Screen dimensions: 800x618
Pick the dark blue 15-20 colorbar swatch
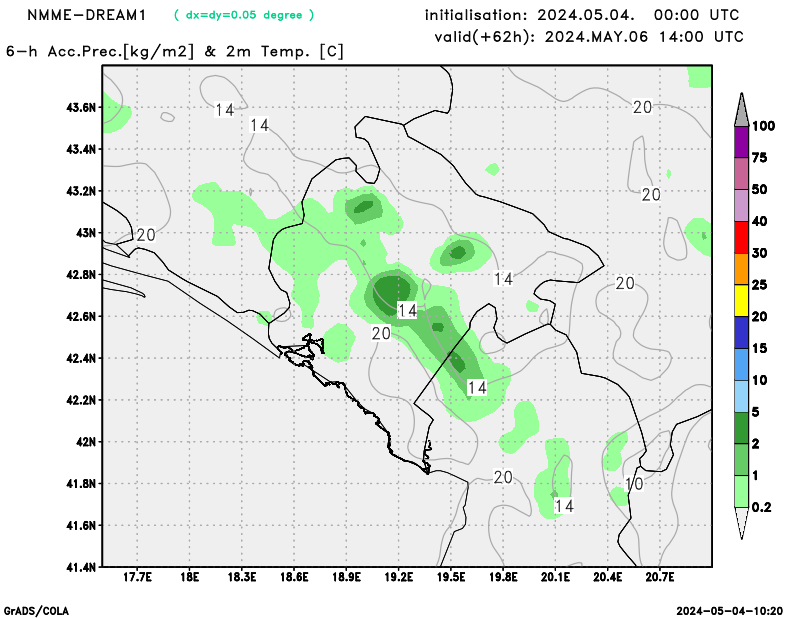741,333
